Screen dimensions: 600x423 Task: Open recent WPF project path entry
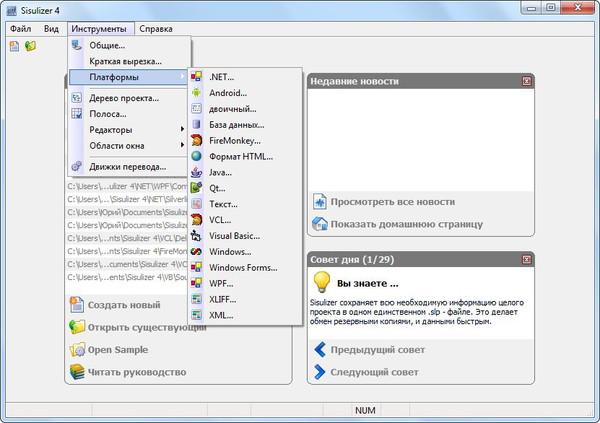(x=126, y=185)
